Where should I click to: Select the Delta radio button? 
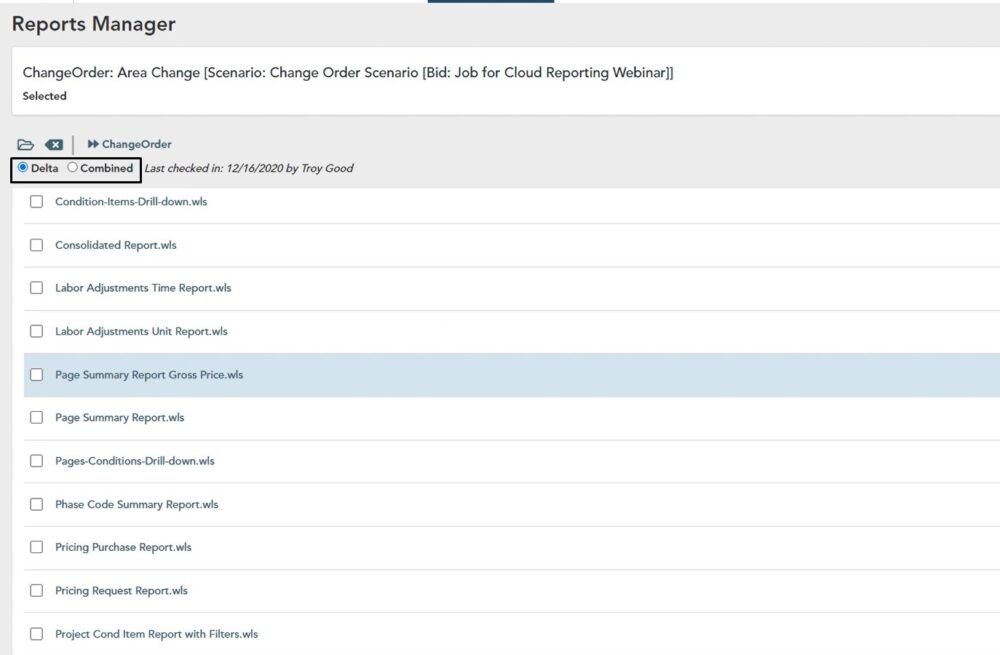pos(23,167)
